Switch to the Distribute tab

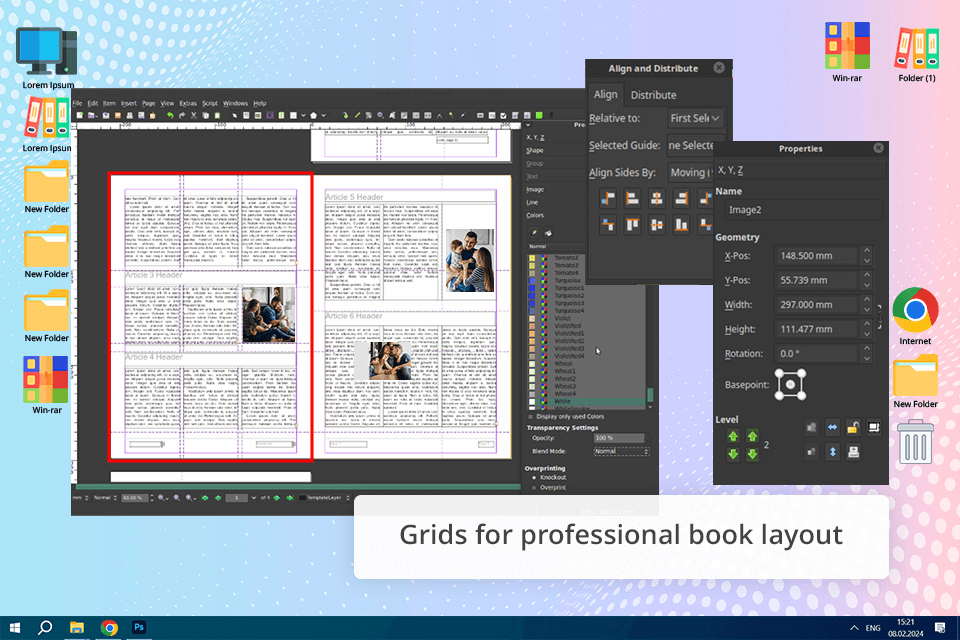click(653, 95)
